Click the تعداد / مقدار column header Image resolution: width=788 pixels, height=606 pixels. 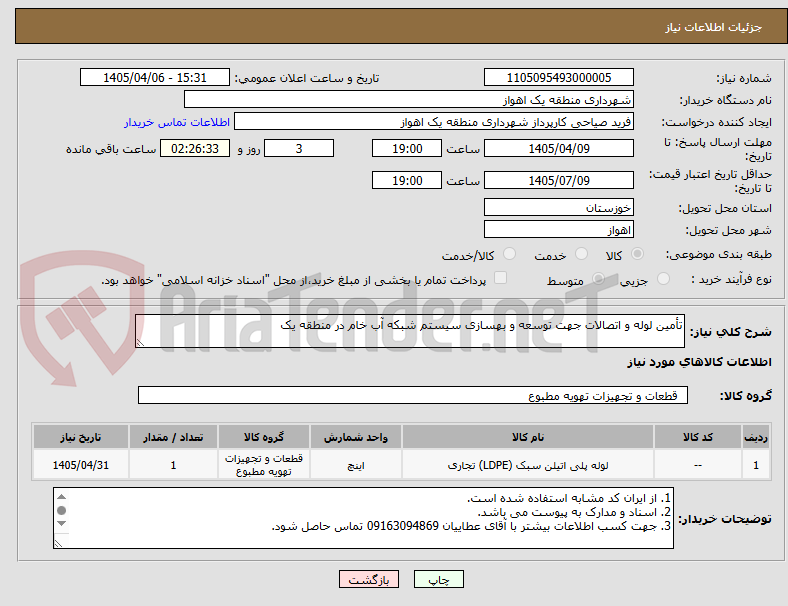coord(173,437)
